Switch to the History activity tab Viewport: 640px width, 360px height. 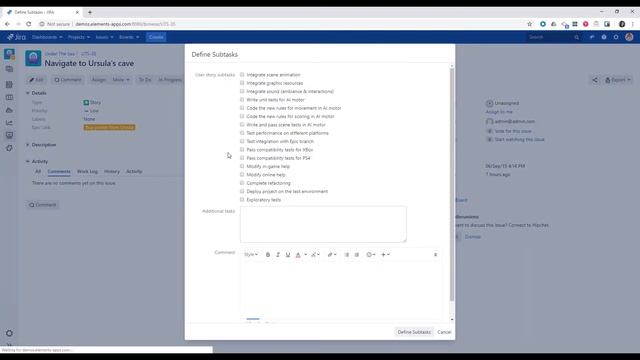point(111,171)
